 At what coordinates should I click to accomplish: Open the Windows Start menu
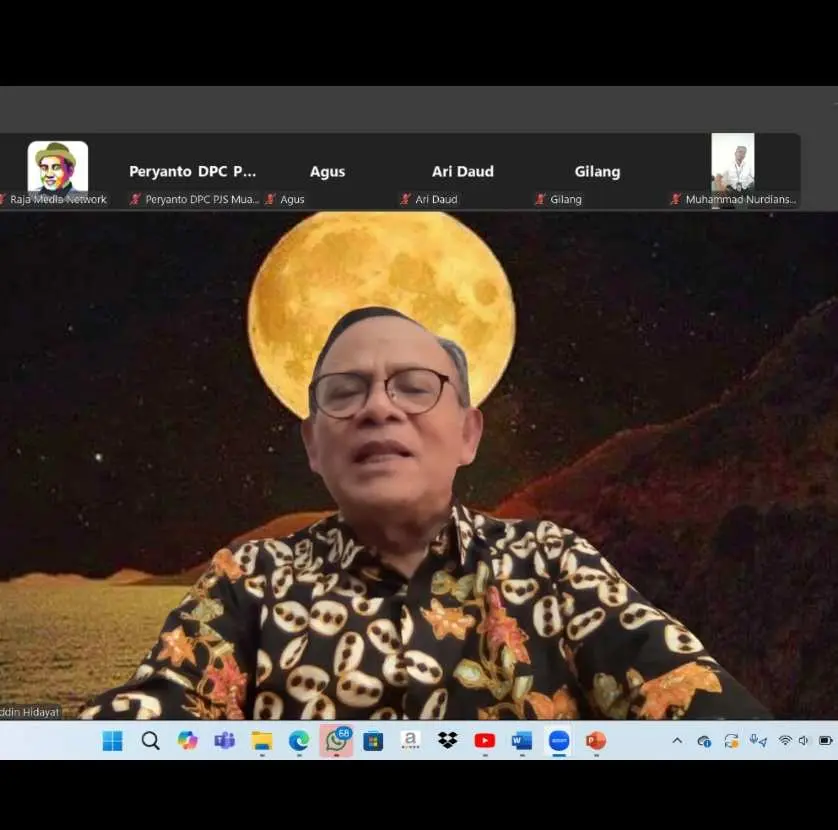click(x=113, y=741)
